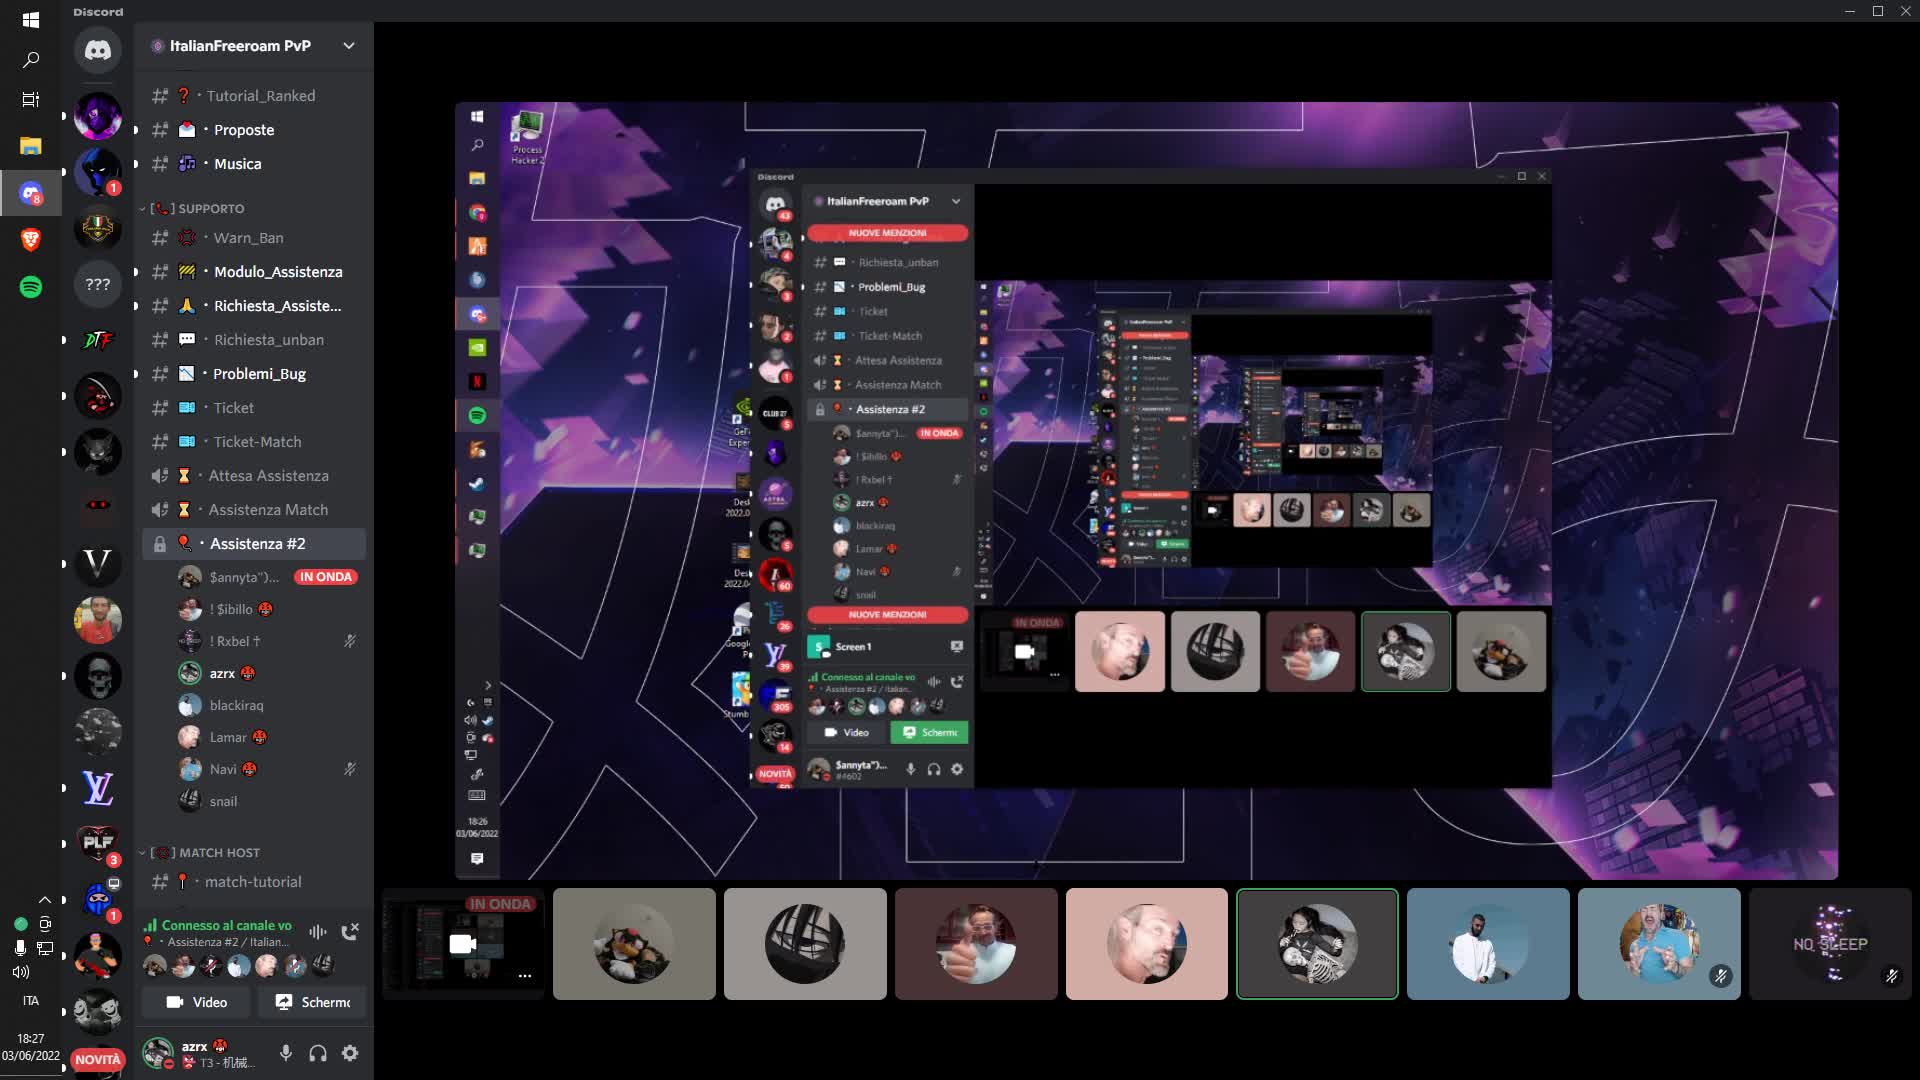Turn on Video camera
The width and height of the screenshot is (1920, 1080).
coord(196,1002)
